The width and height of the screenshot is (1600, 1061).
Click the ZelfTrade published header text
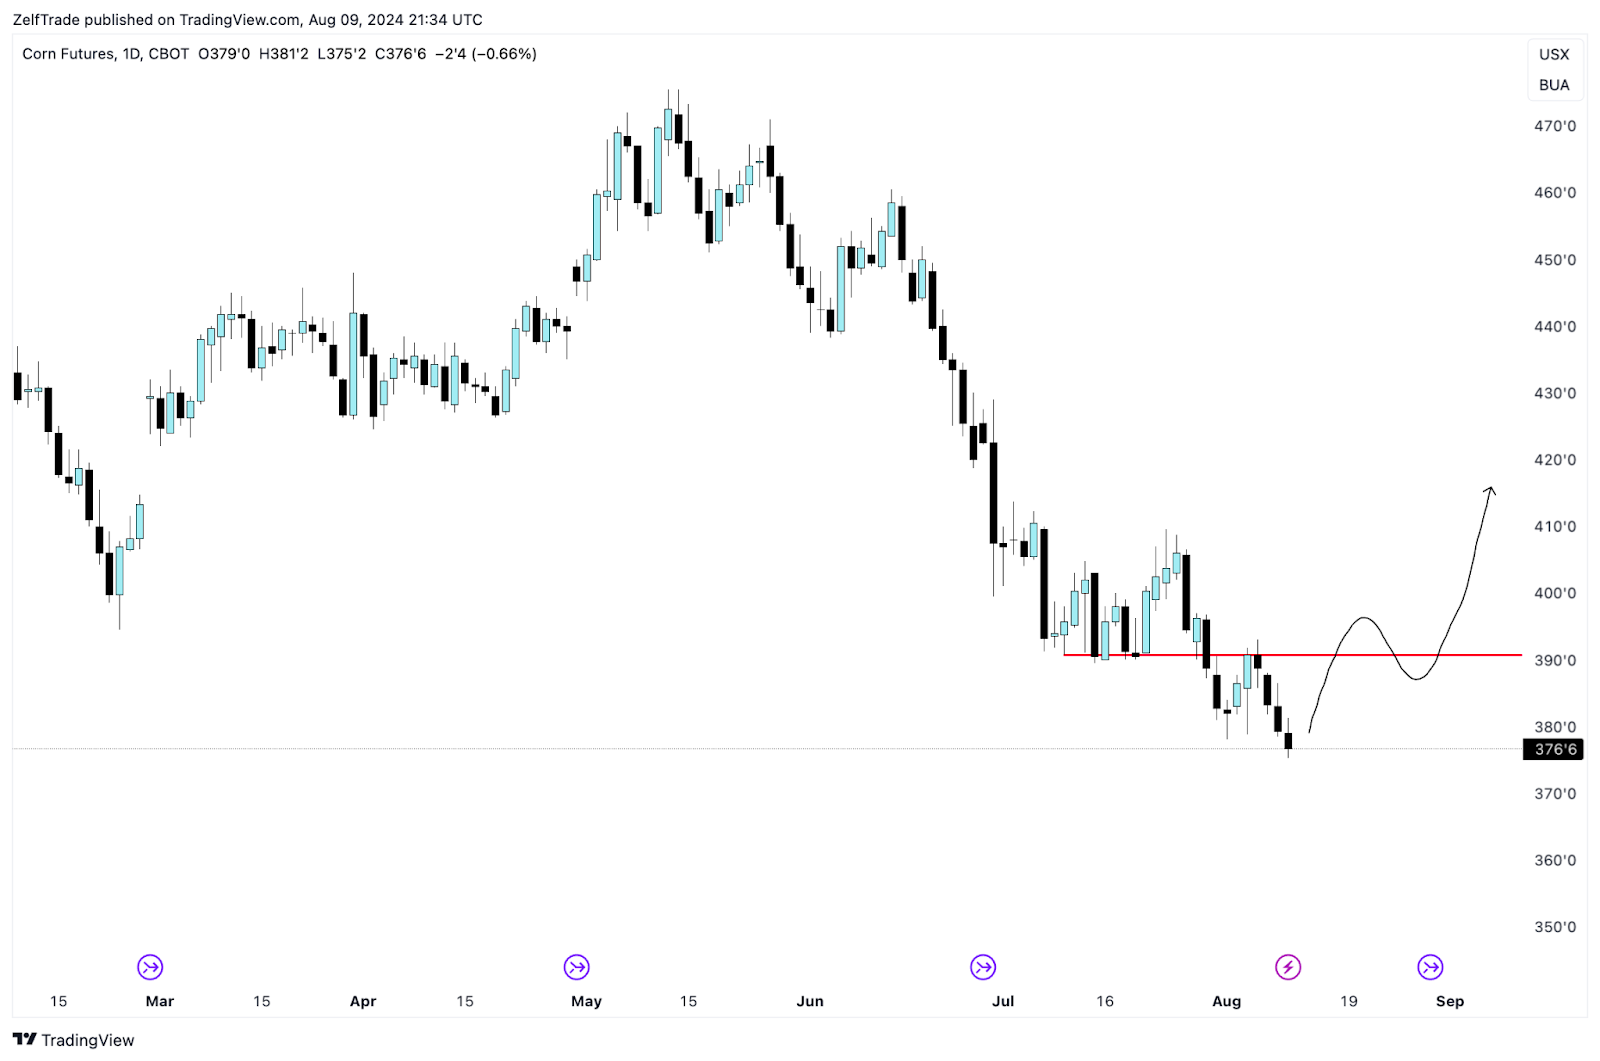tap(247, 19)
